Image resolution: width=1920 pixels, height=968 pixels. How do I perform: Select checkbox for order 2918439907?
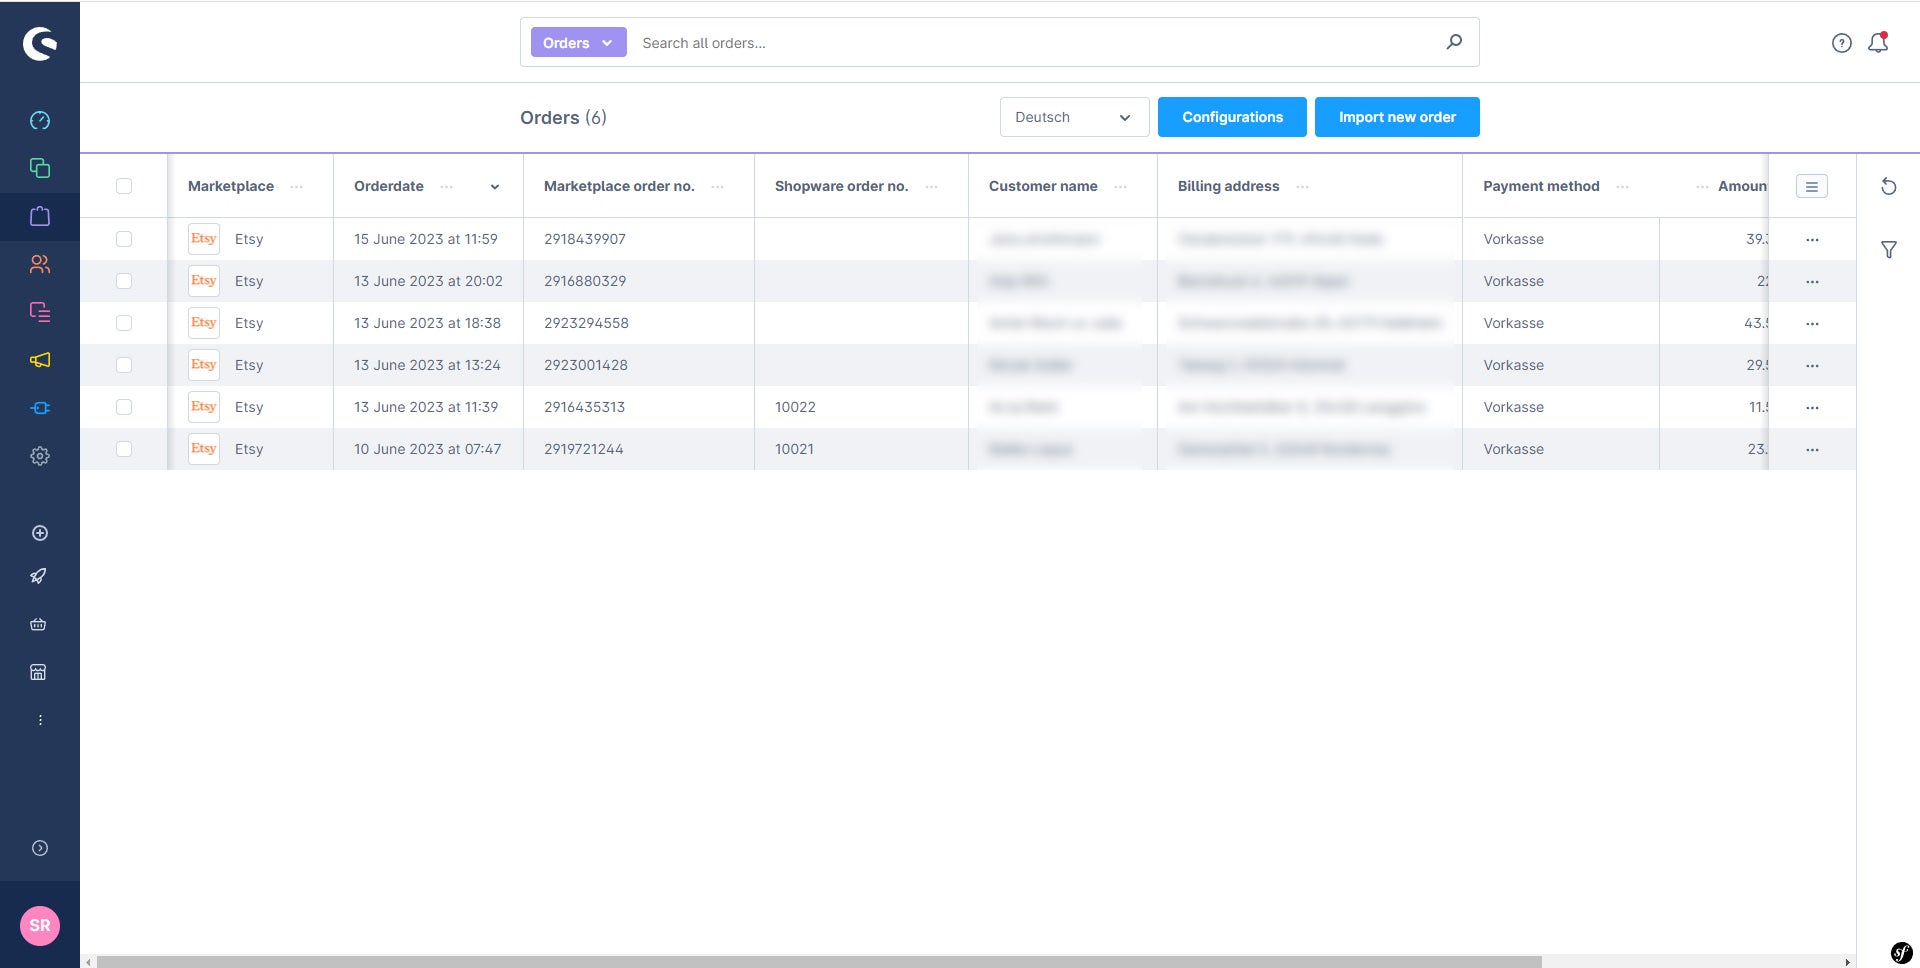click(x=124, y=239)
